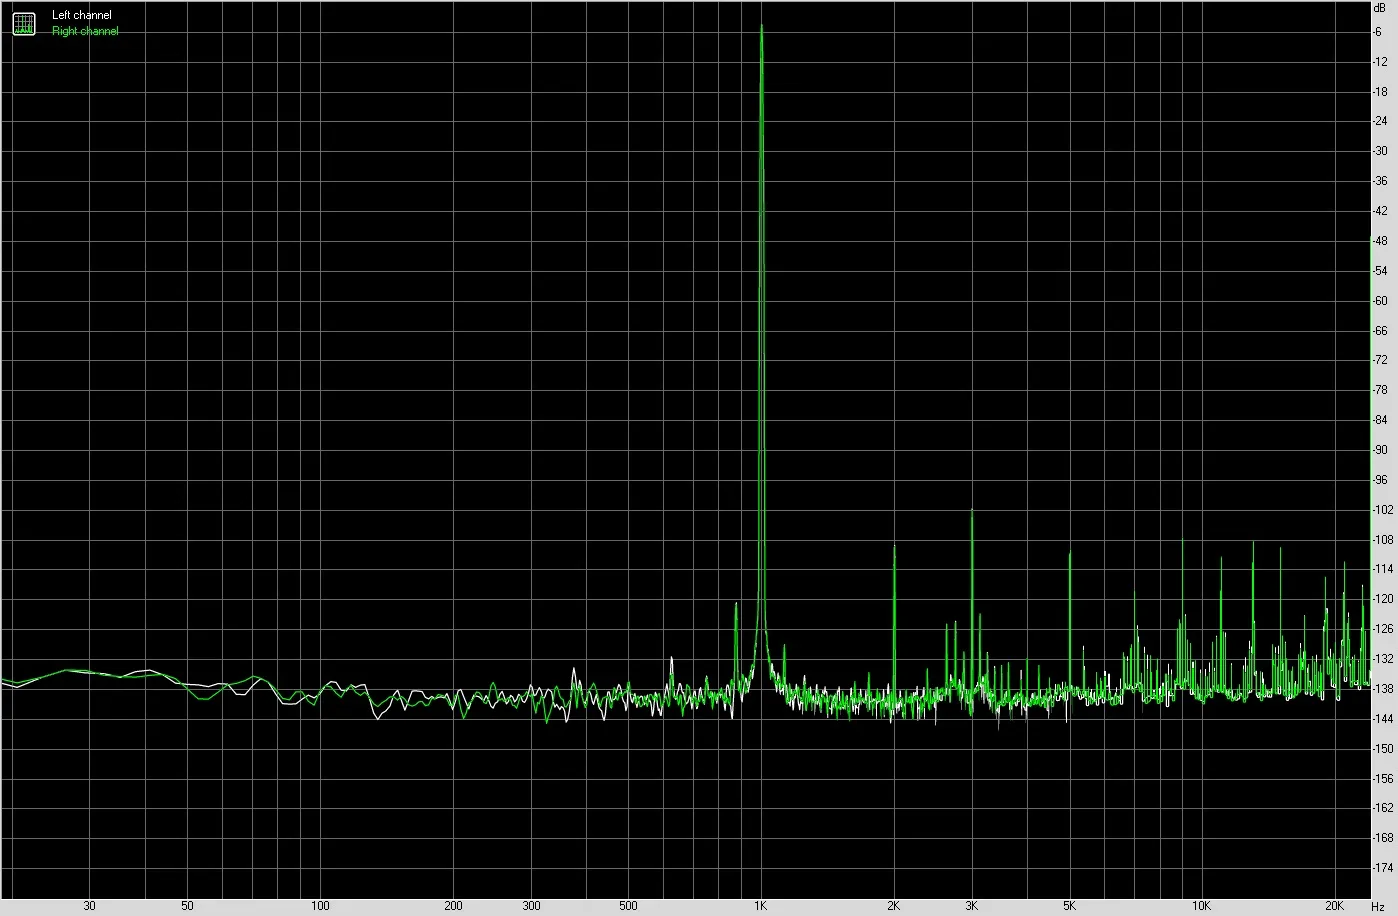Click the "-48" dB axis label

tap(1380, 241)
